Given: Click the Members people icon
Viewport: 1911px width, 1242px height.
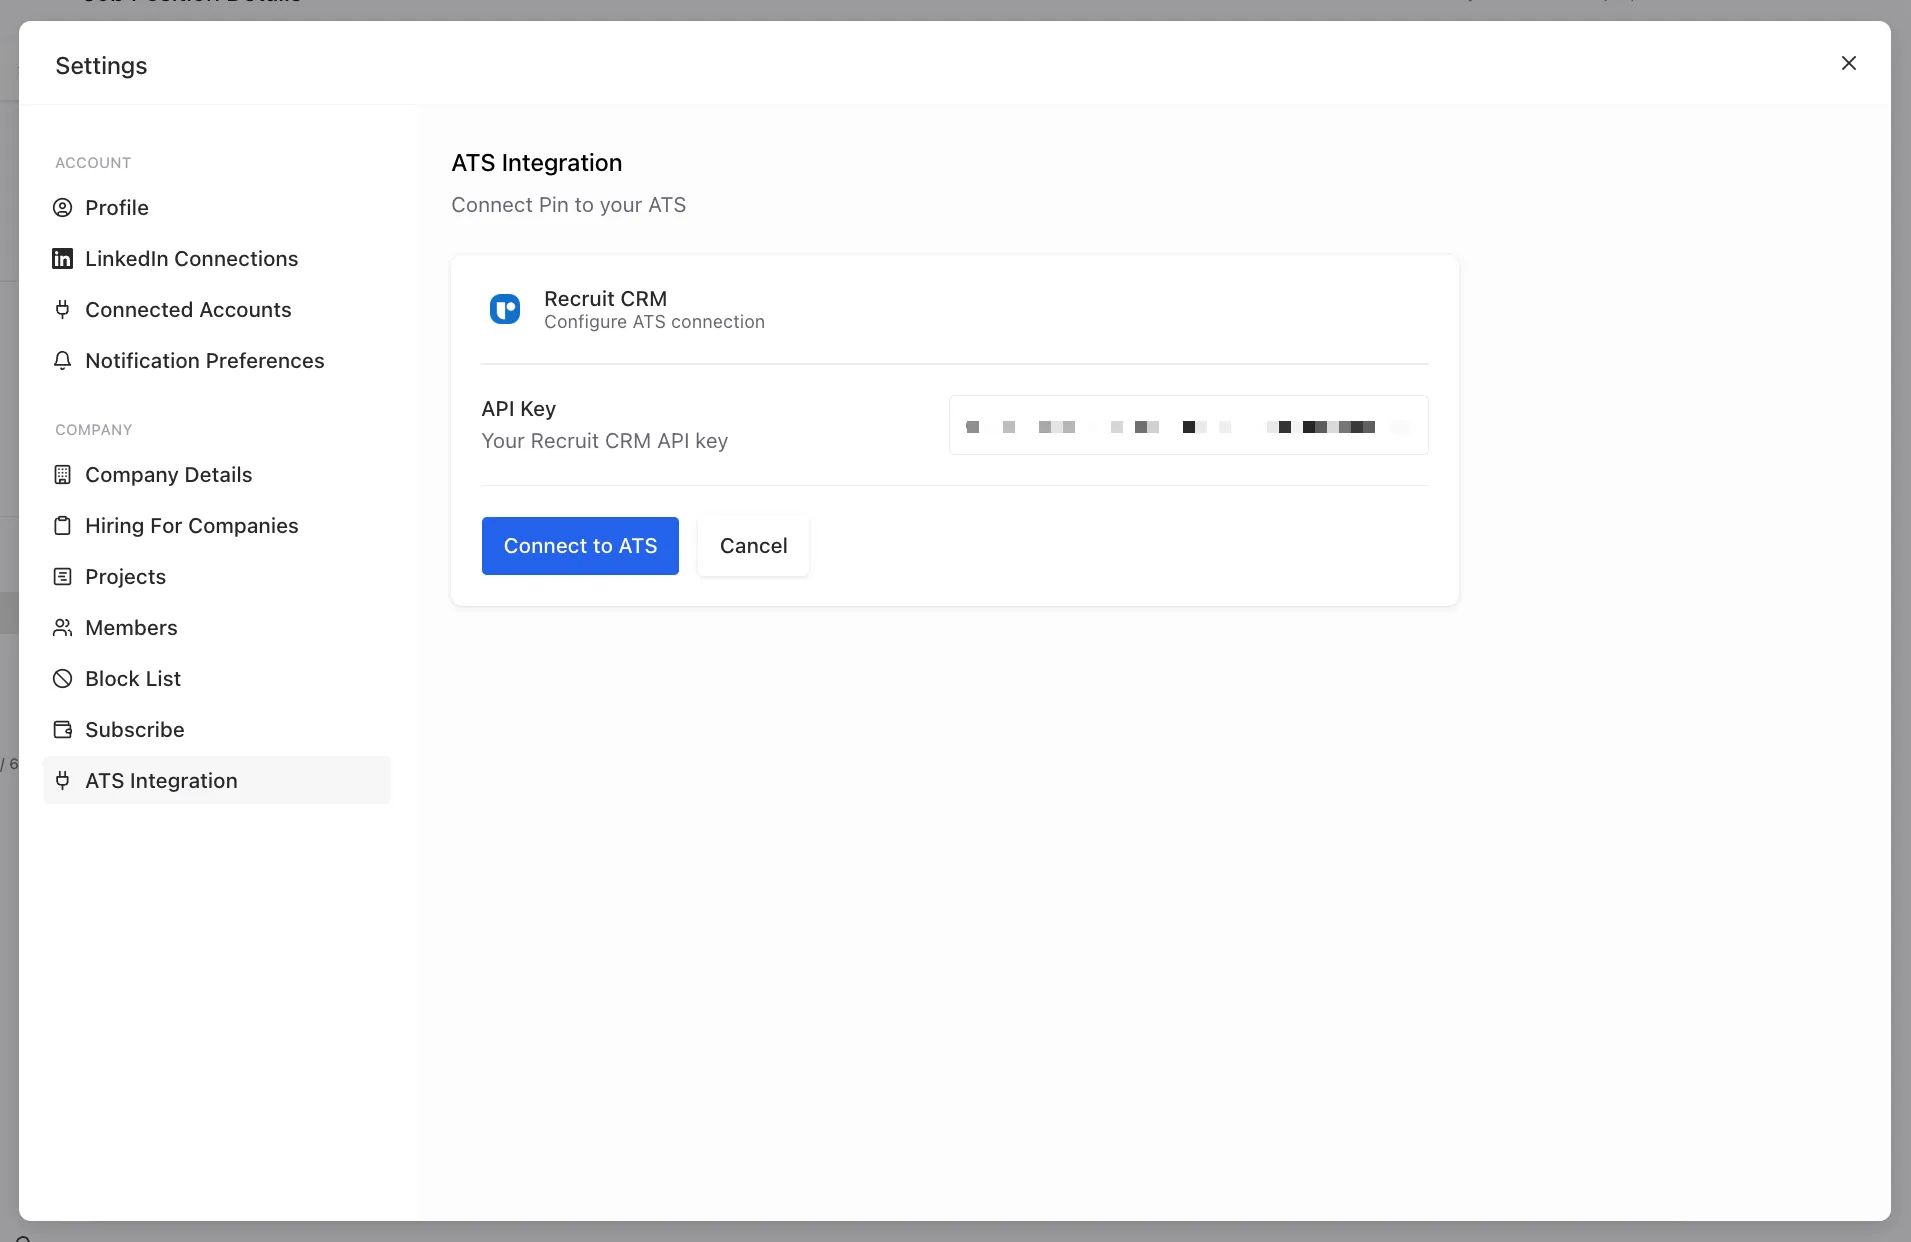Looking at the screenshot, I should 62,627.
